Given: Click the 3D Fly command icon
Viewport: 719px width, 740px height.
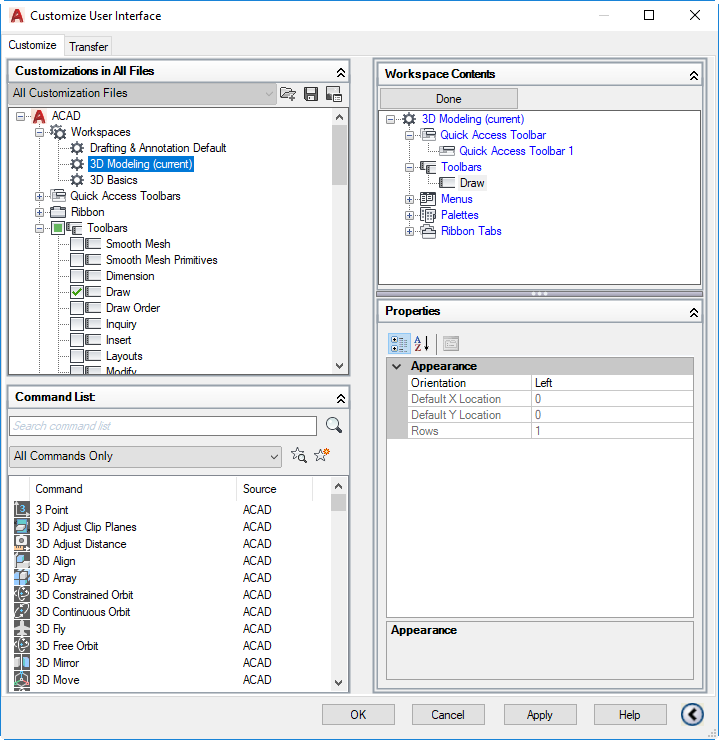Looking at the screenshot, I should point(22,628).
